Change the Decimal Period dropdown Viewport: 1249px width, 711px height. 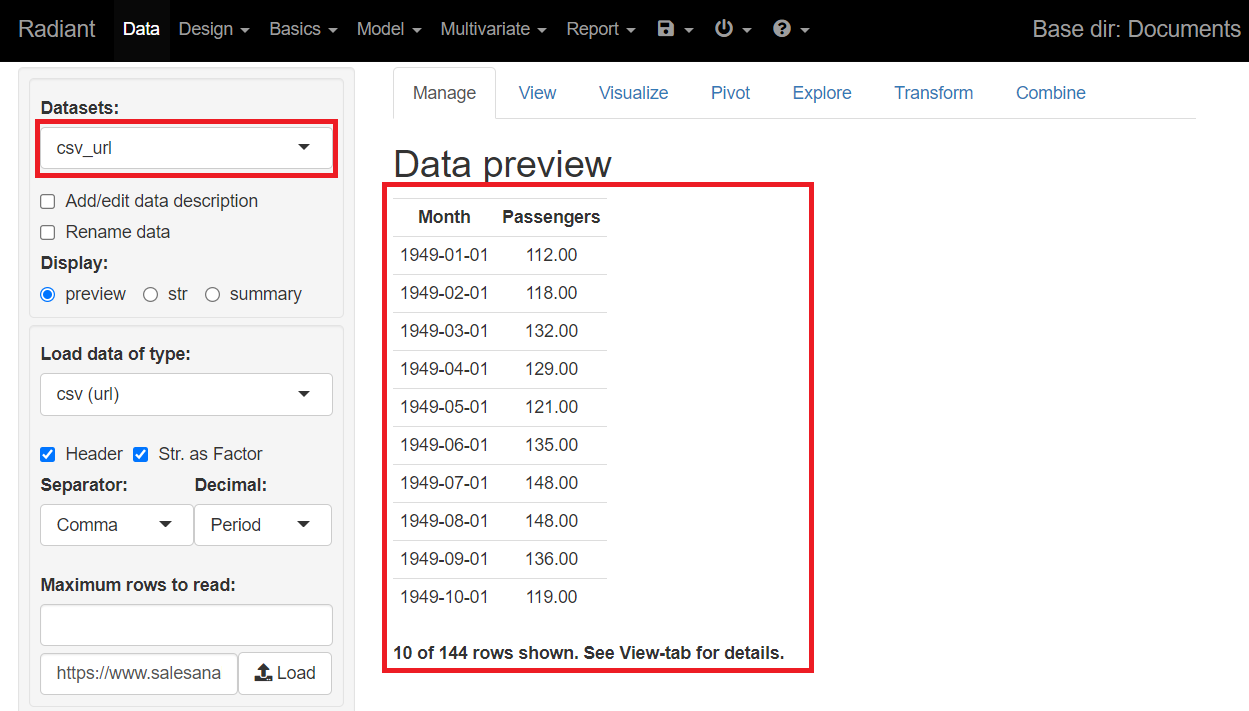tap(262, 525)
